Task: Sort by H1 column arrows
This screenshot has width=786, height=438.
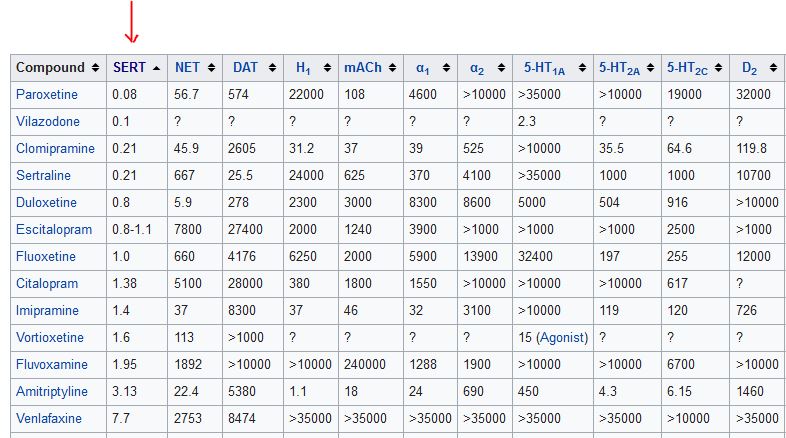Action: 327,68
